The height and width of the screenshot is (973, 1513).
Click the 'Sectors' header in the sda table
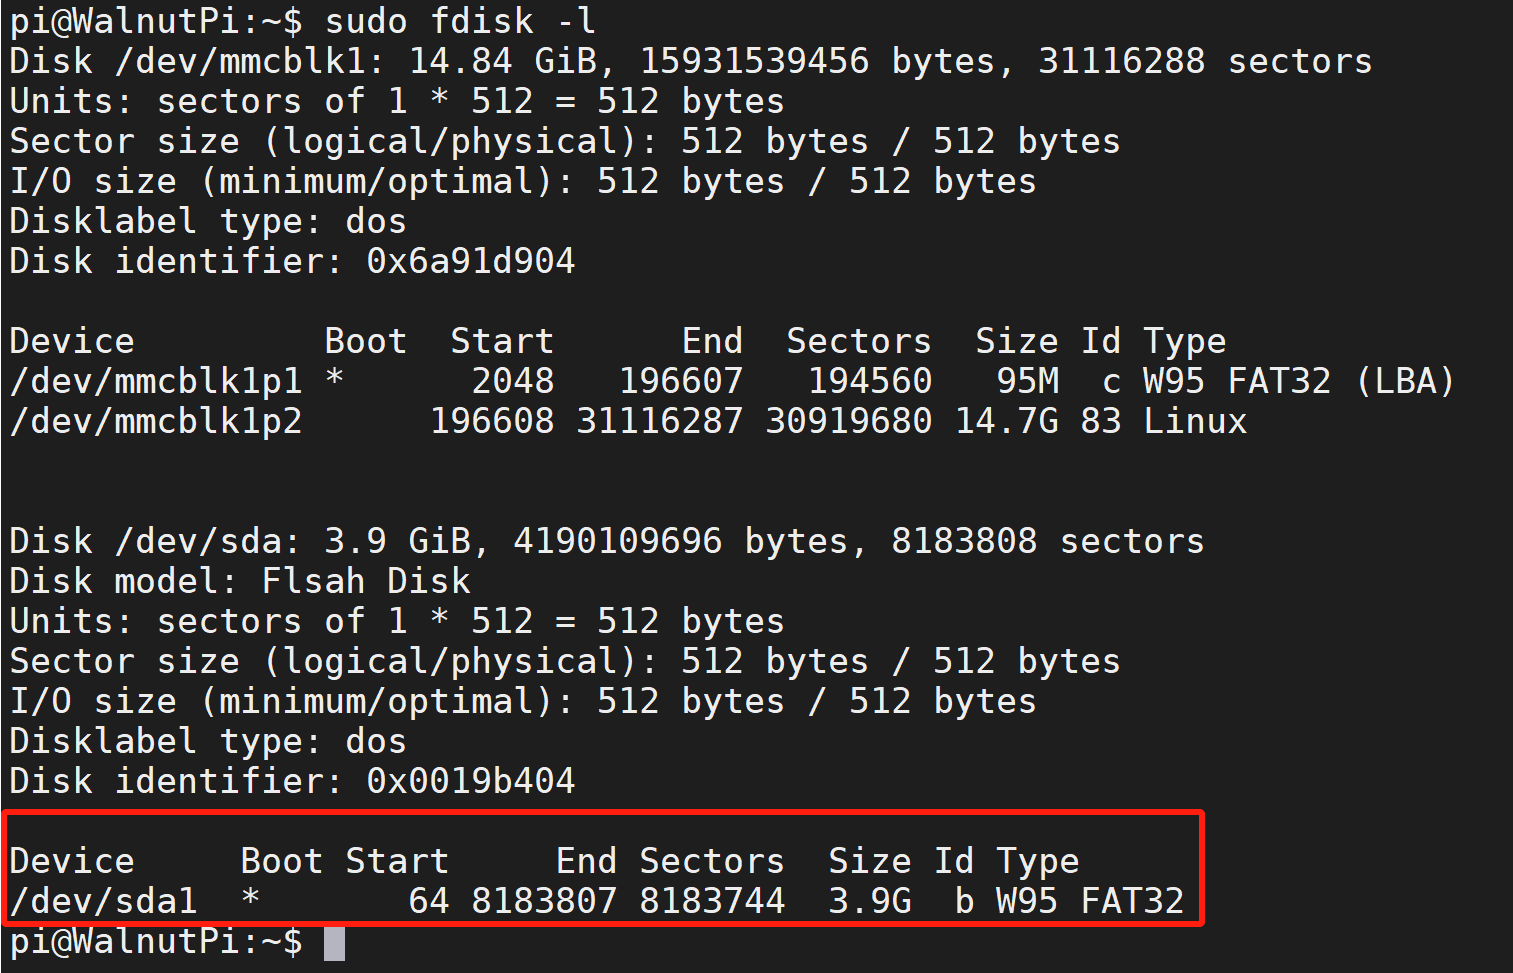click(712, 861)
